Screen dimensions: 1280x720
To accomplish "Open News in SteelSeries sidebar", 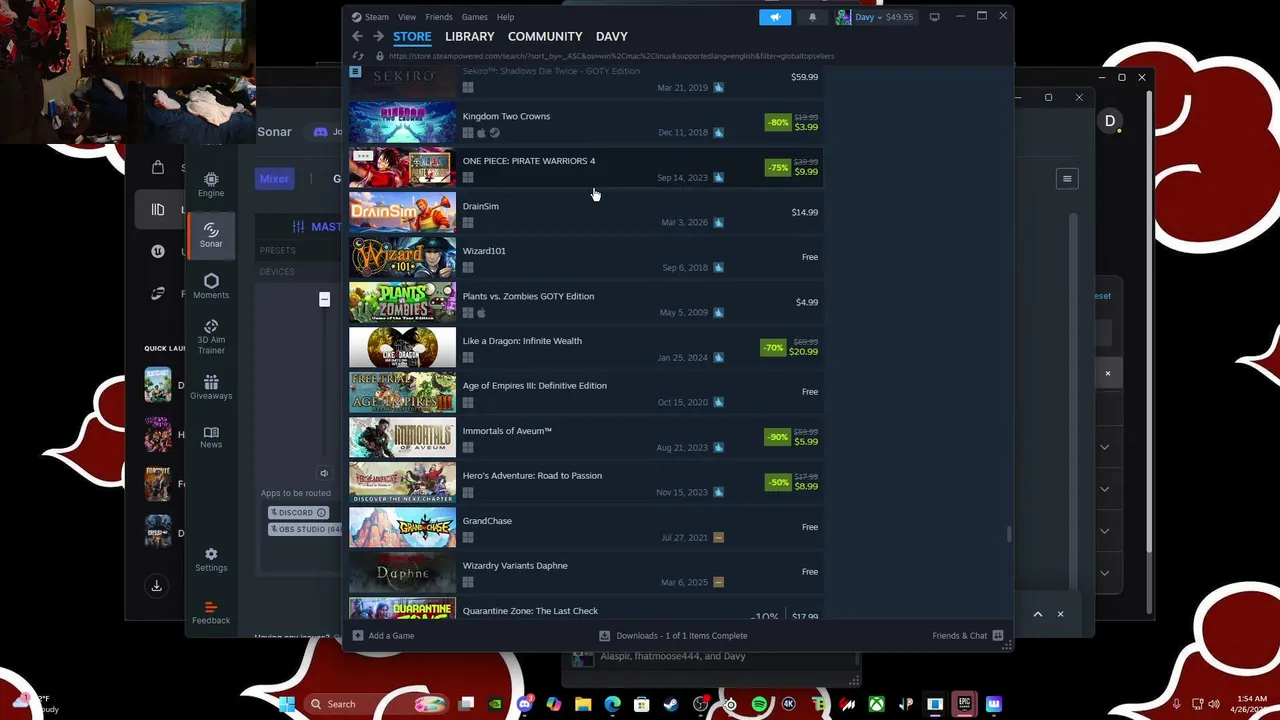I will 211,437.
